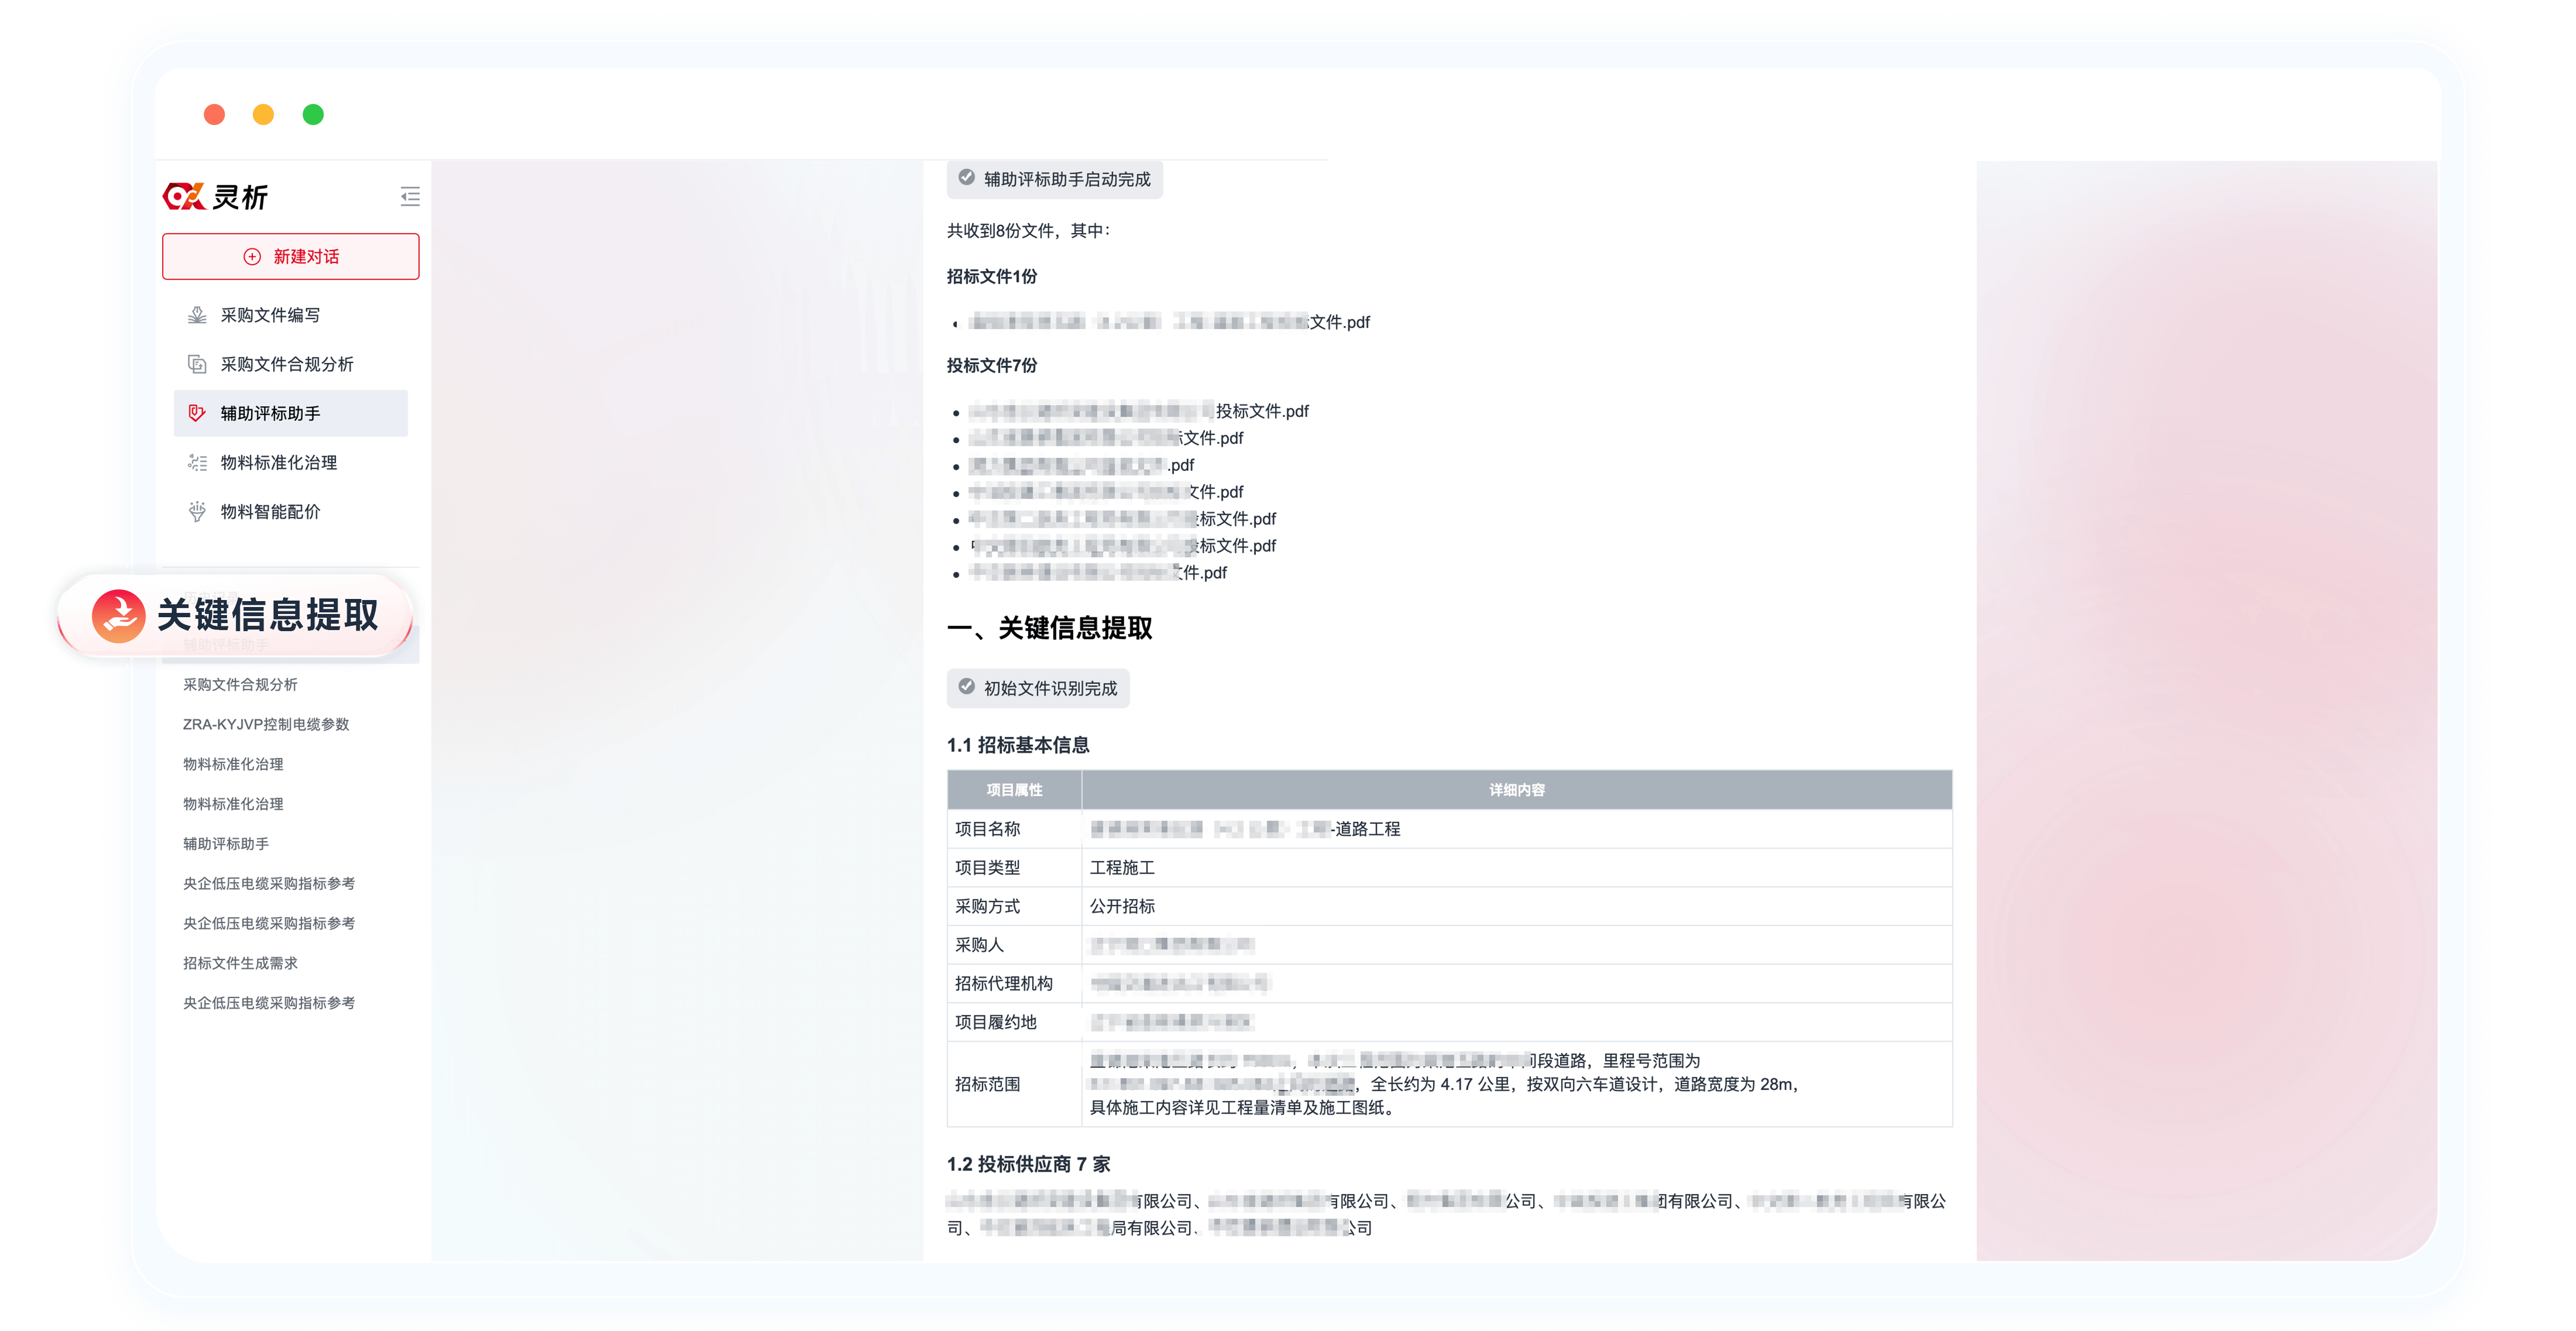
Task: Click the 采购人 table cell
Action: point(1014,945)
